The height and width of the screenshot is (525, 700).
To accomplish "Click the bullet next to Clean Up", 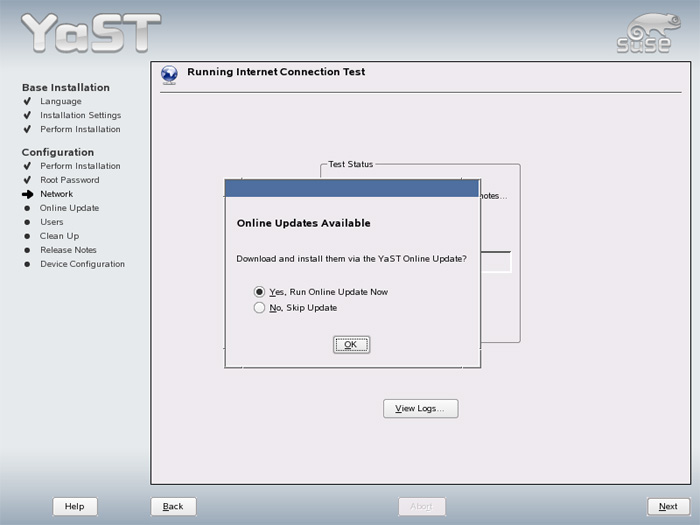I will [27, 236].
